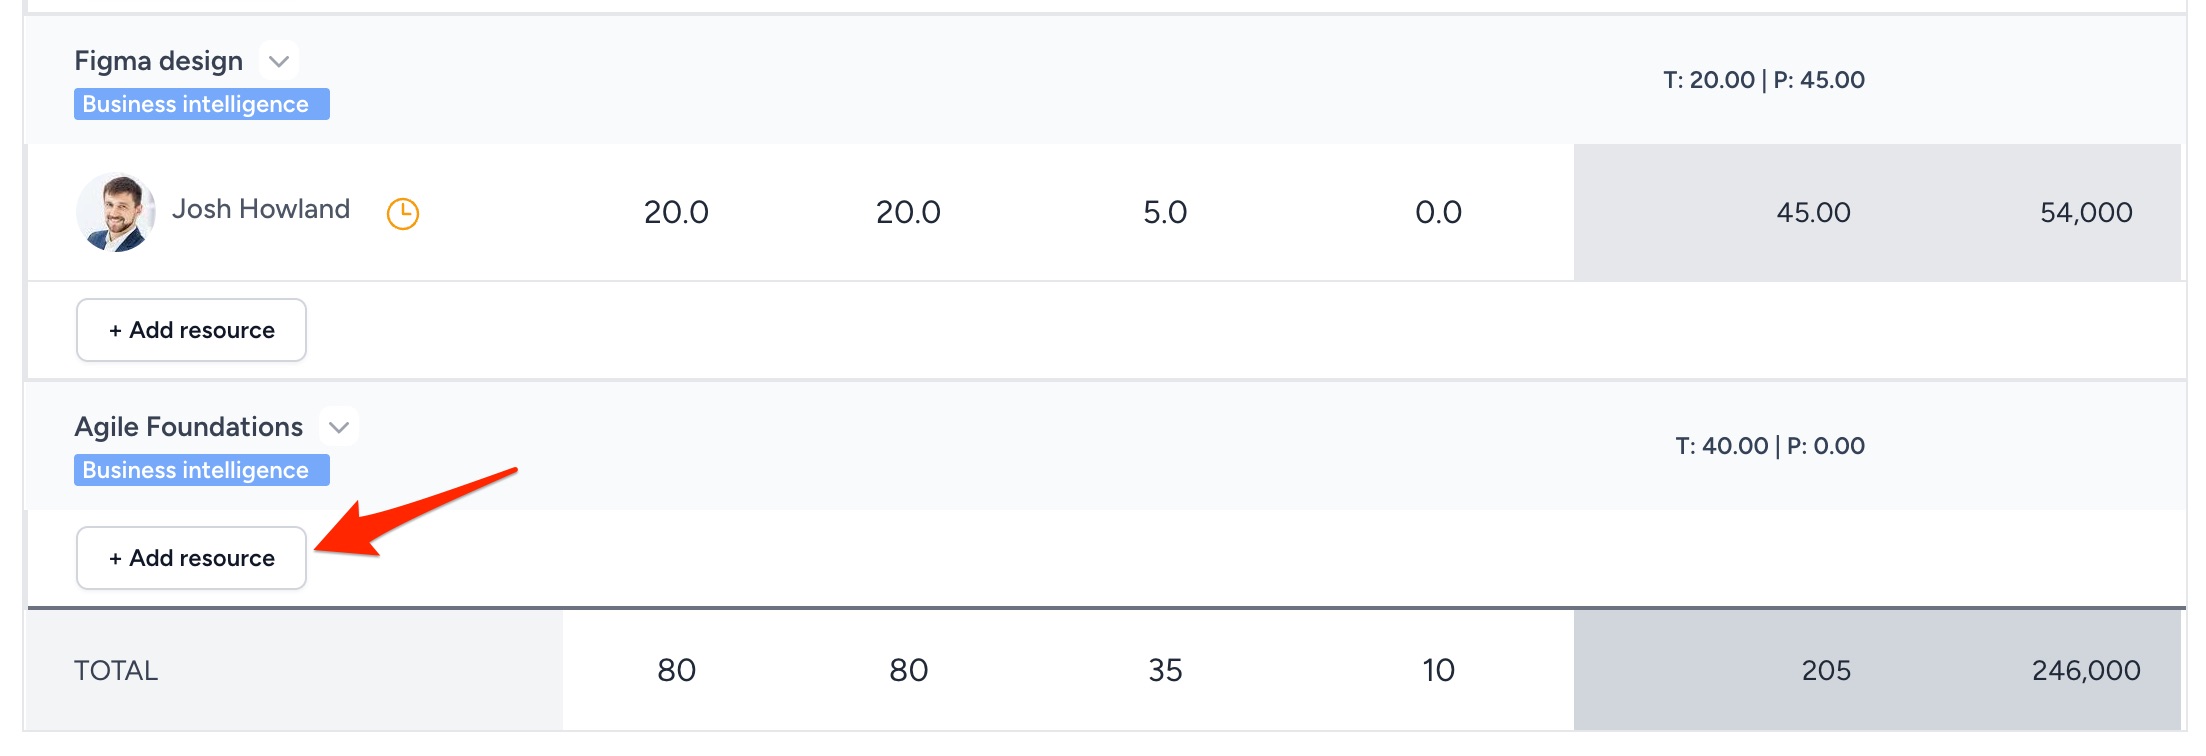Expand the Figma design chevron dropdown
2206x756 pixels.
click(x=279, y=61)
